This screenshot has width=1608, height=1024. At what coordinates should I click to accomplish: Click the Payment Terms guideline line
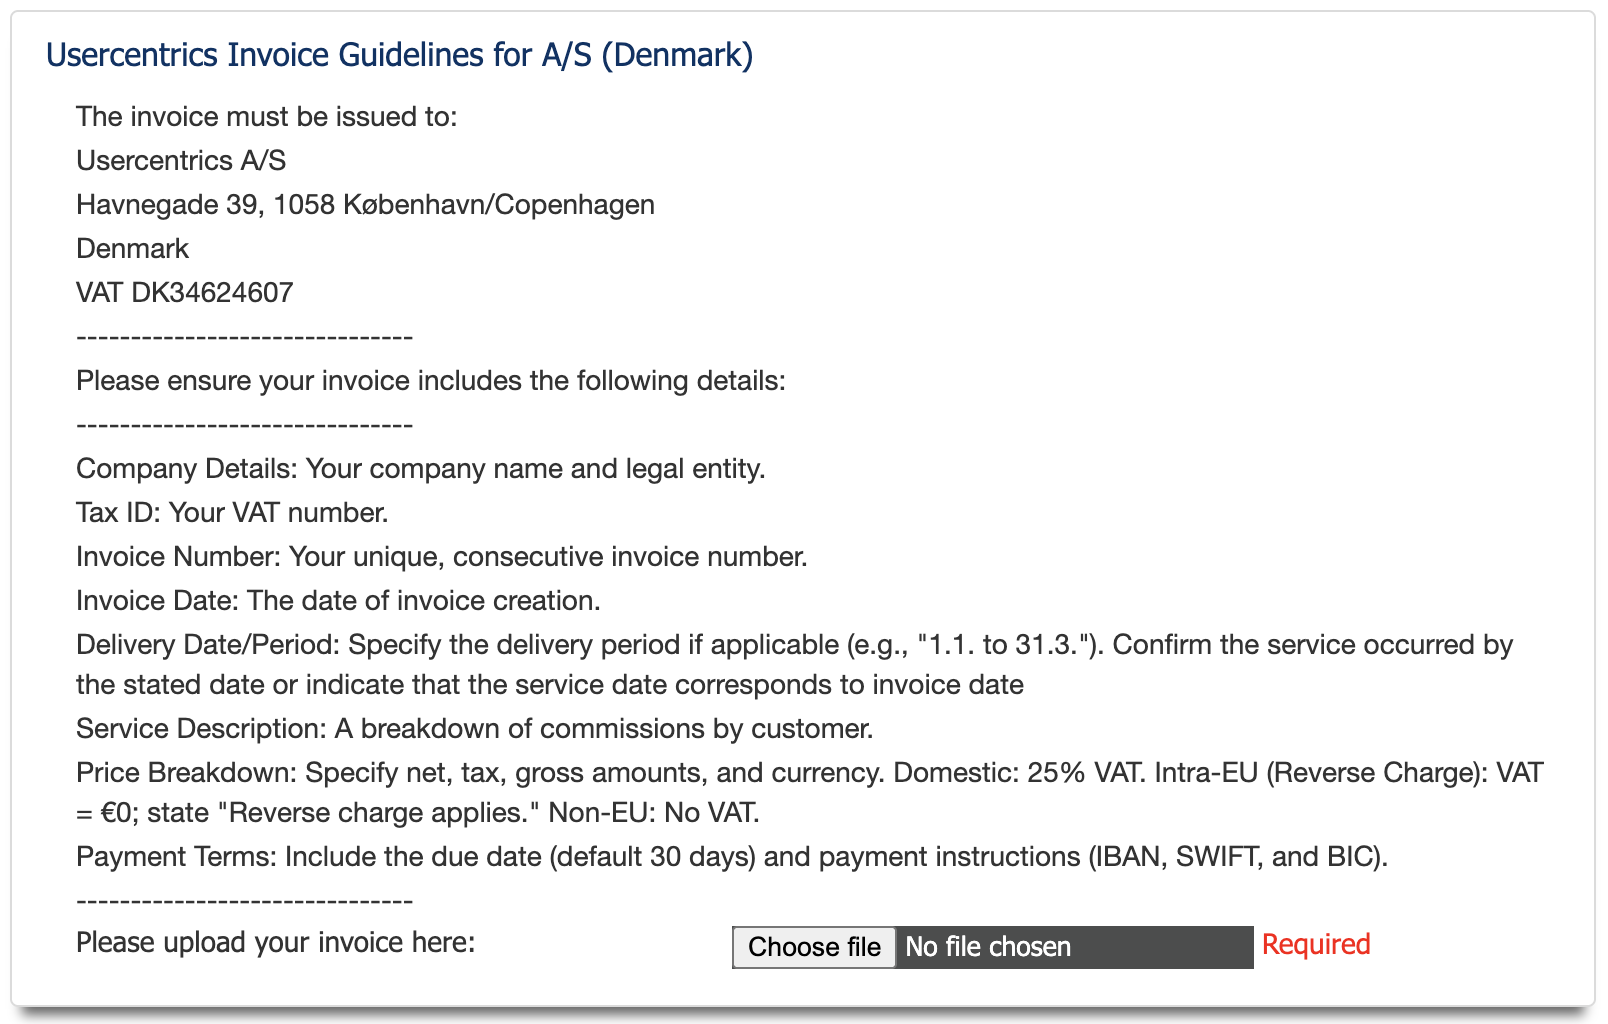pyautogui.click(x=731, y=857)
